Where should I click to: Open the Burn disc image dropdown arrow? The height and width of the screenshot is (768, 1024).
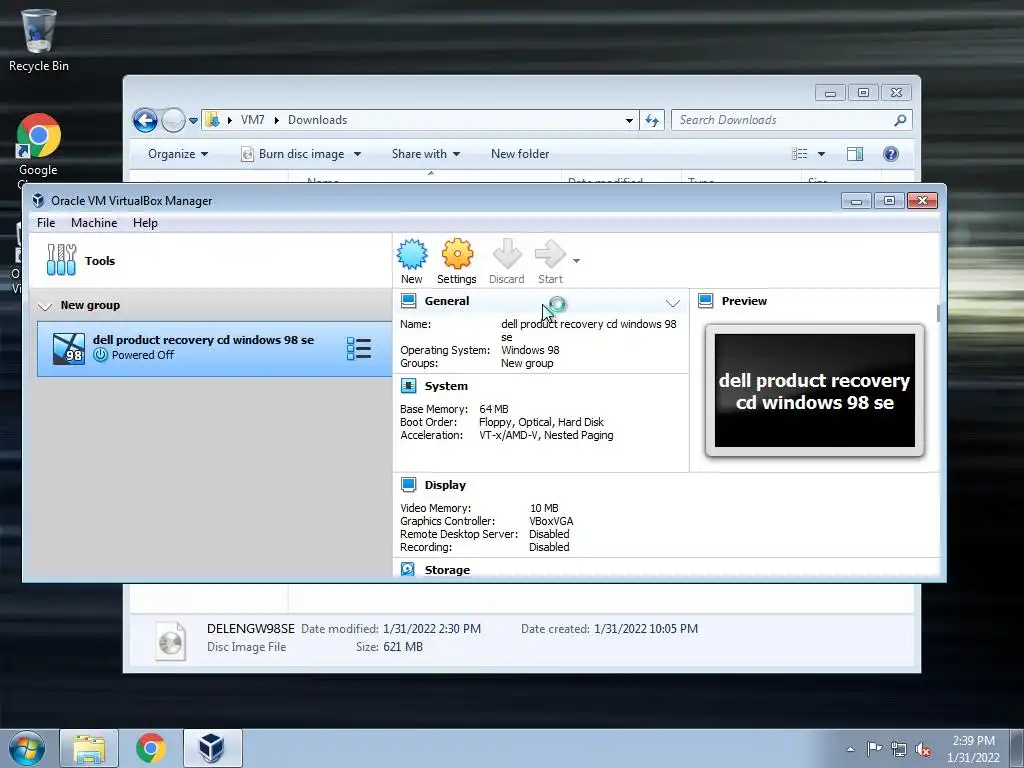[x=357, y=154]
